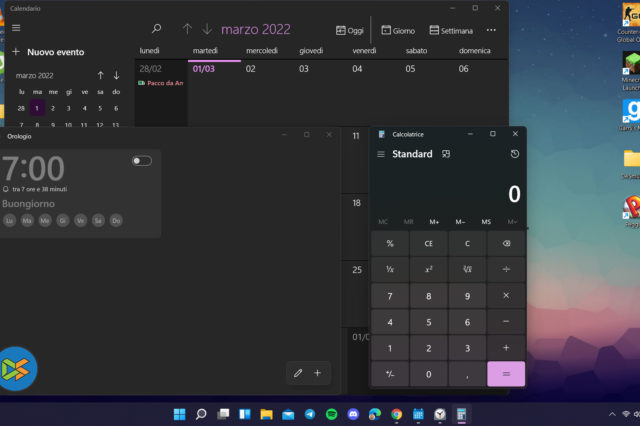This screenshot has width=640, height=426.
Task: Click the equals key on Calculator
Action: [x=506, y=374]
